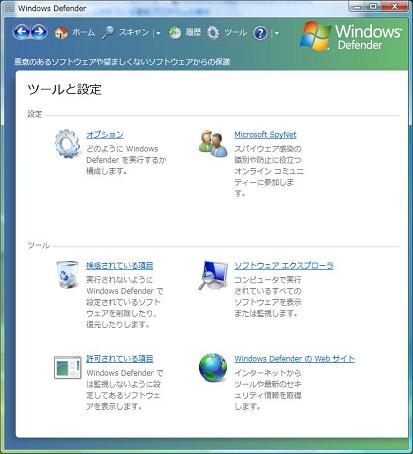Click the allowed items window icon
This screenshot has height=454, width=413.
[x=68, y=367]
